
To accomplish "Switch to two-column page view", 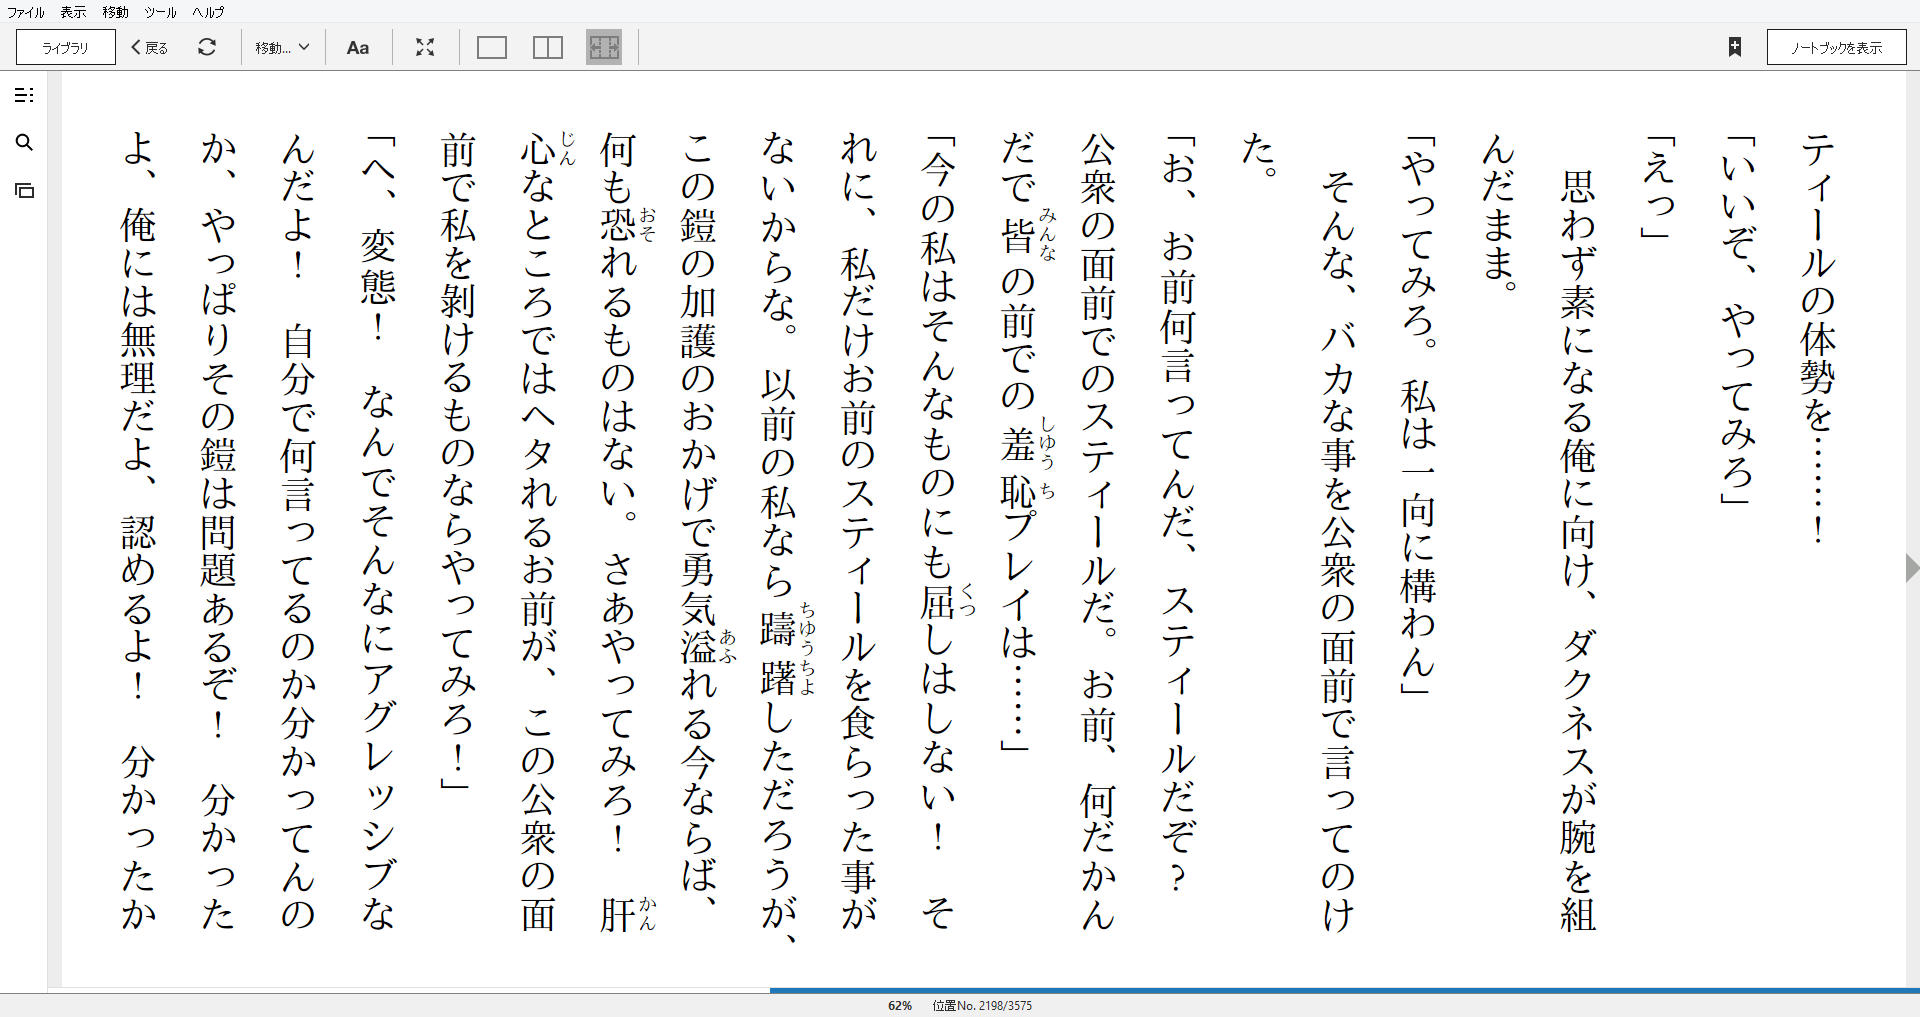I will pyautogui.click(x=547, y=47).
